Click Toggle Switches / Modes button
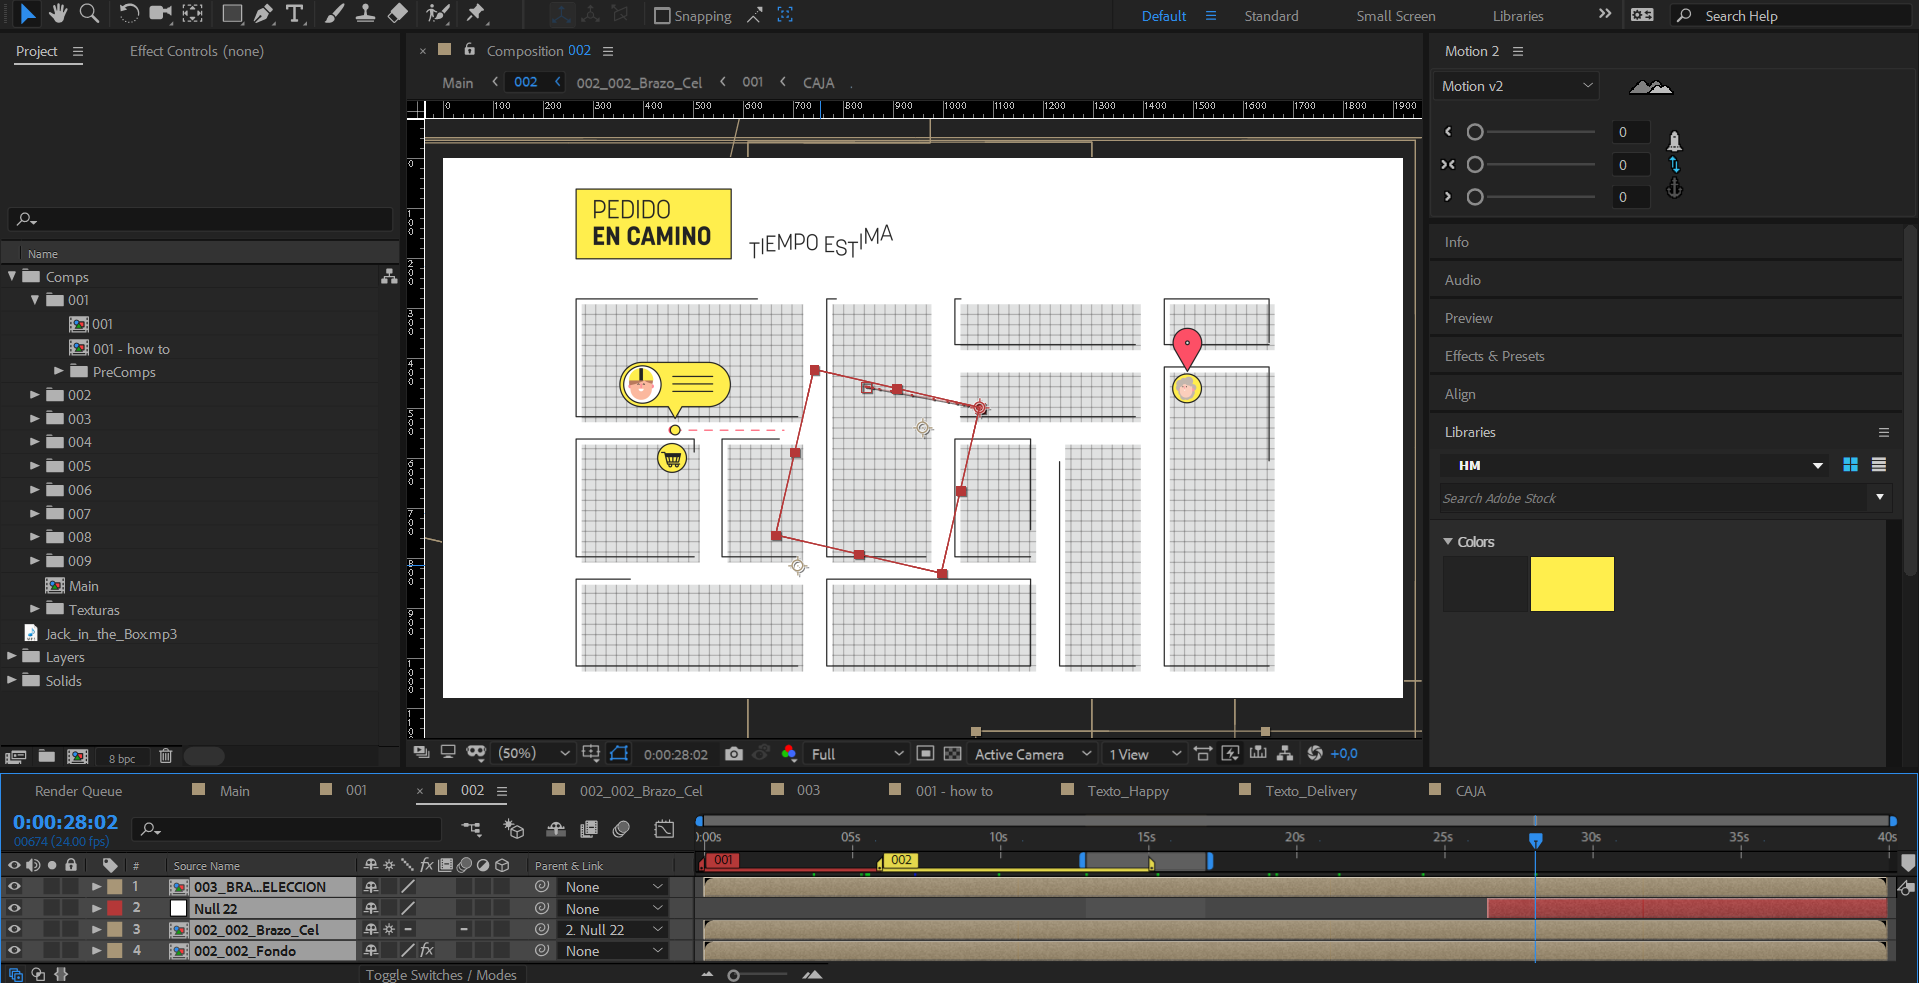Image resolution: width=1919 pixels, height=983 pixels. [x=441, y=975]
